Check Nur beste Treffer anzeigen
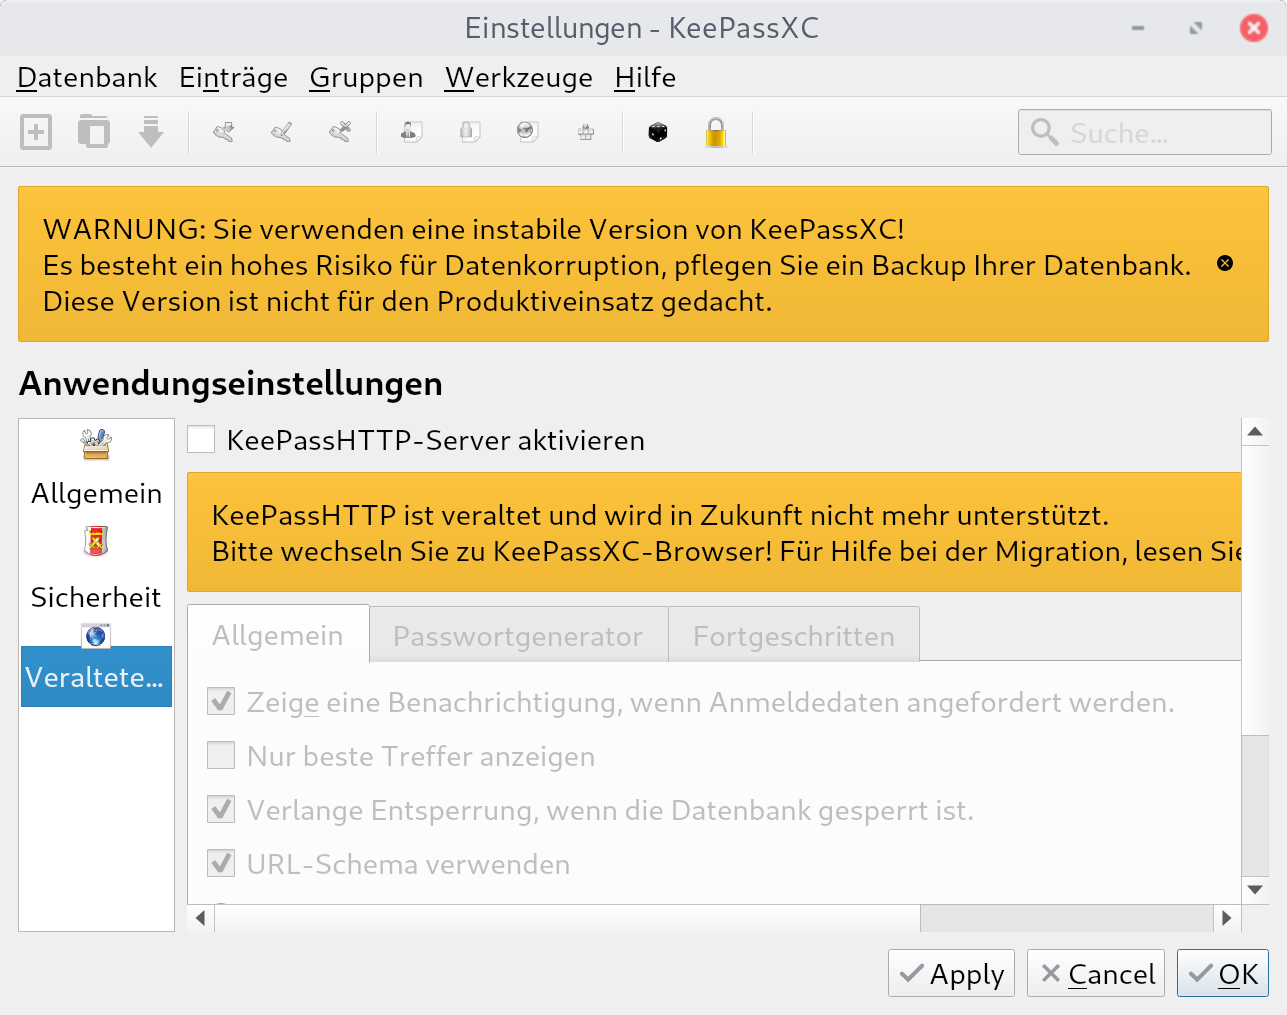Screen dimensions: 1287x1015 tap(220, 755)
